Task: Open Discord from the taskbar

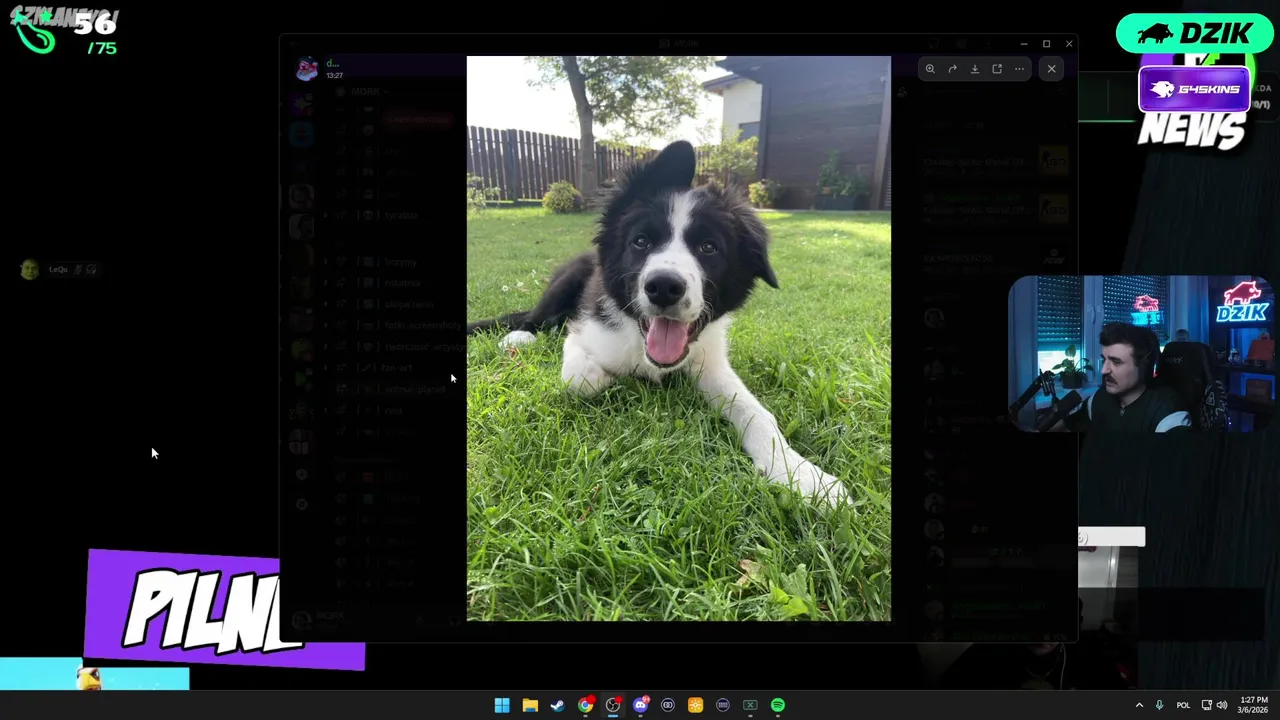Action: tap(640, 705)
